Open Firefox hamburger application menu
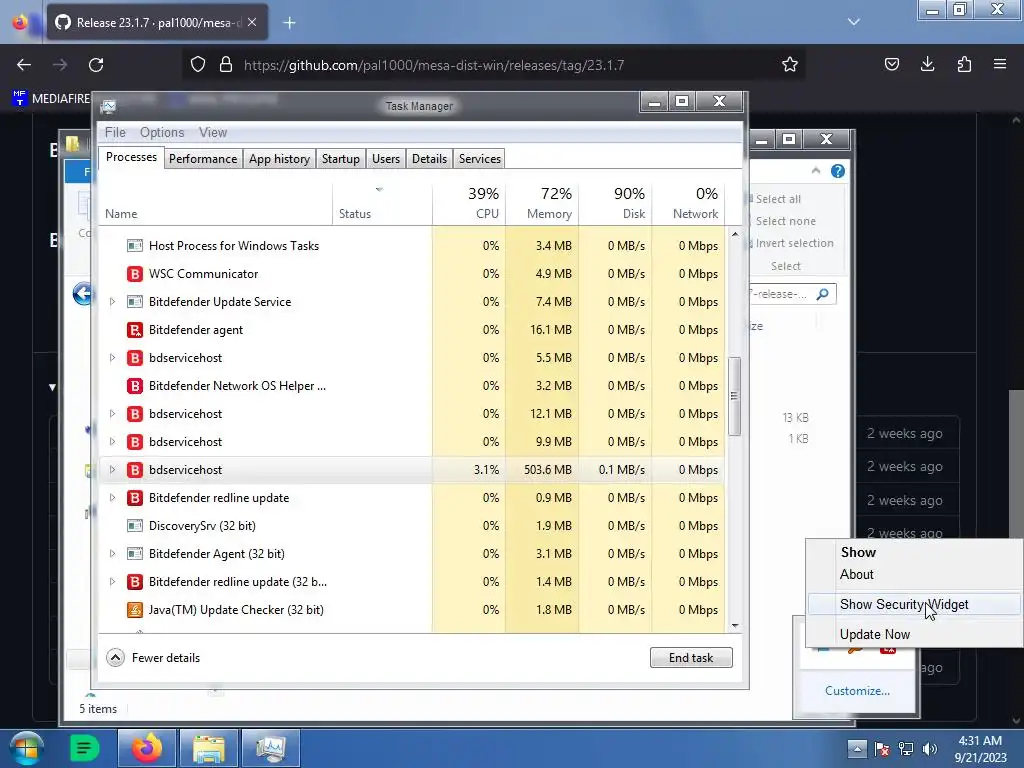This screenshot has width=1024, height=768. (1000, 64)
